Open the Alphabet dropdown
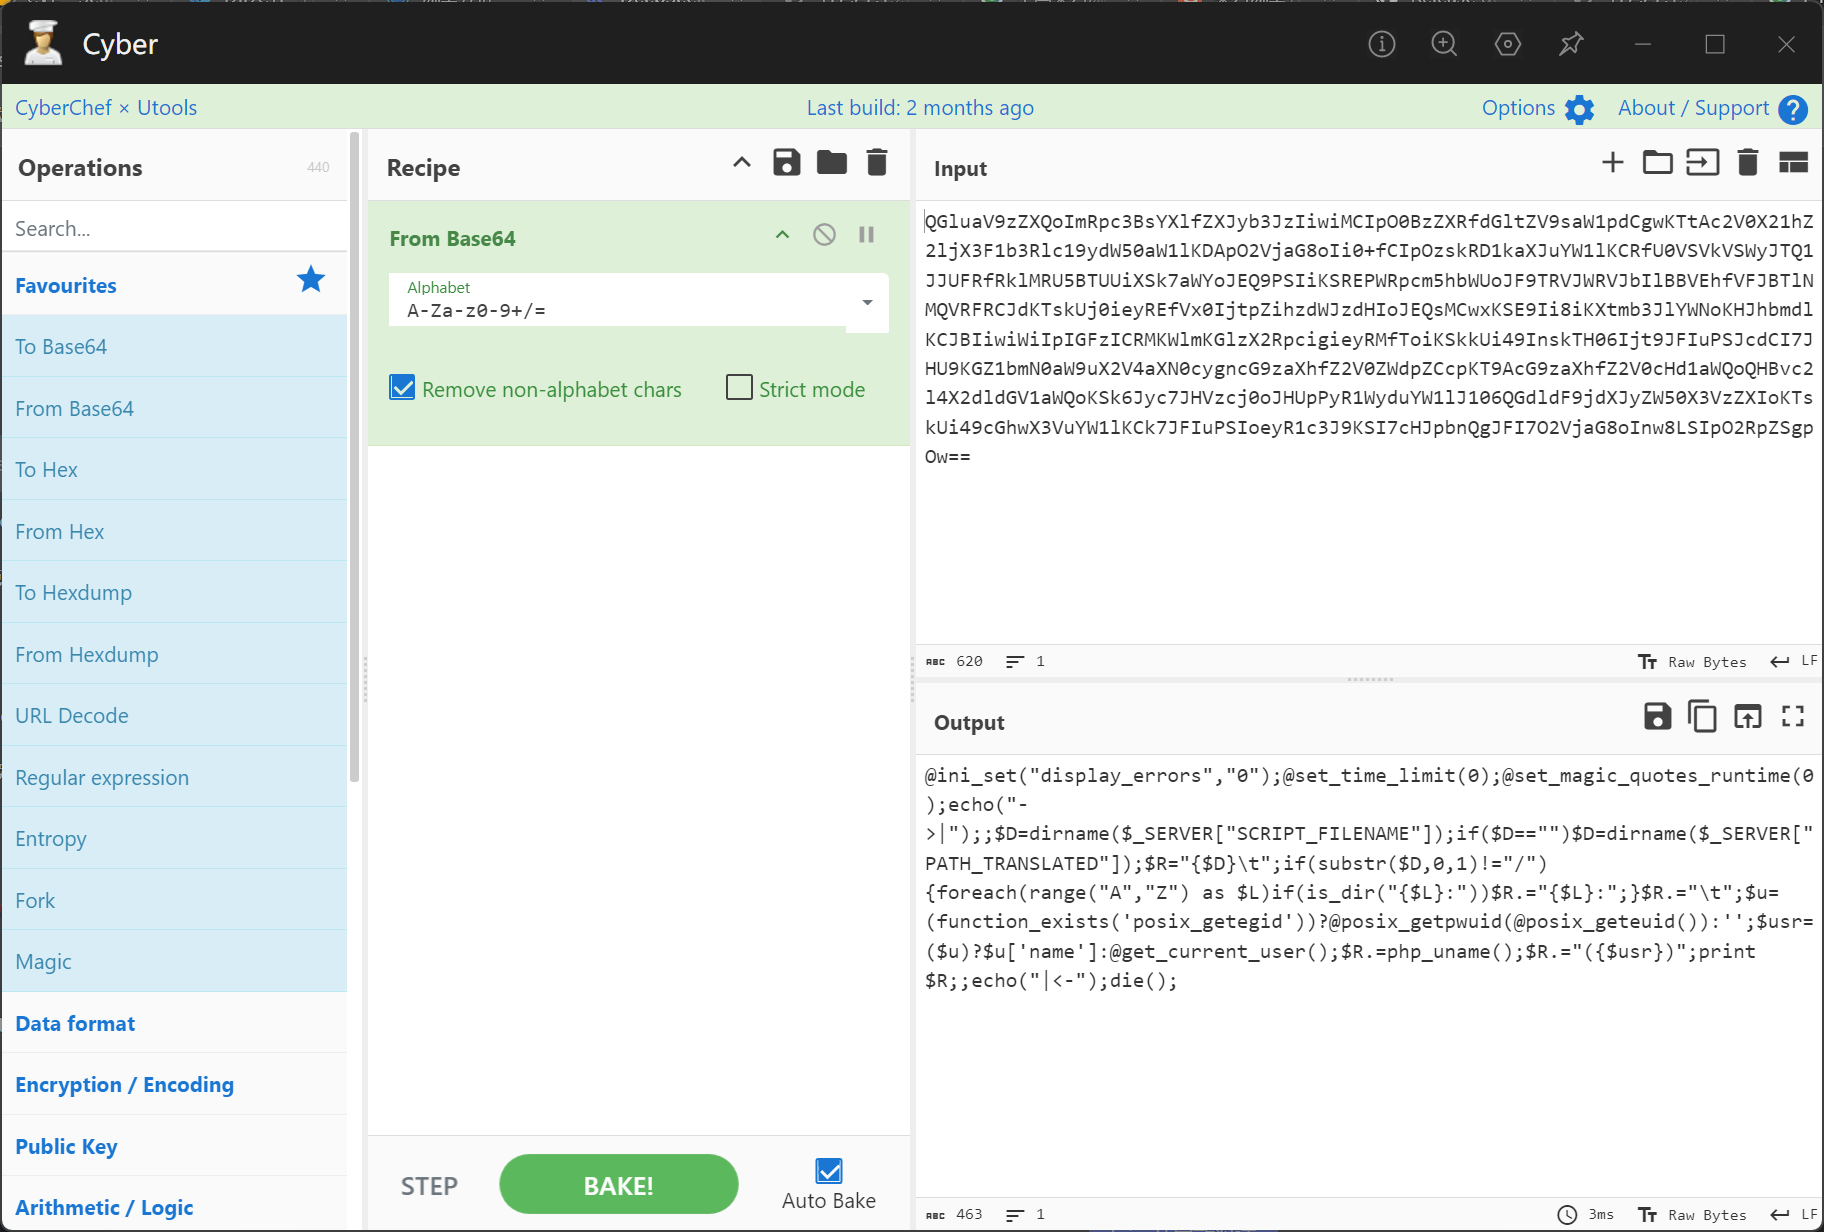The width and height of the screenshot is (1824, 1232). click(x=867, y=302)
